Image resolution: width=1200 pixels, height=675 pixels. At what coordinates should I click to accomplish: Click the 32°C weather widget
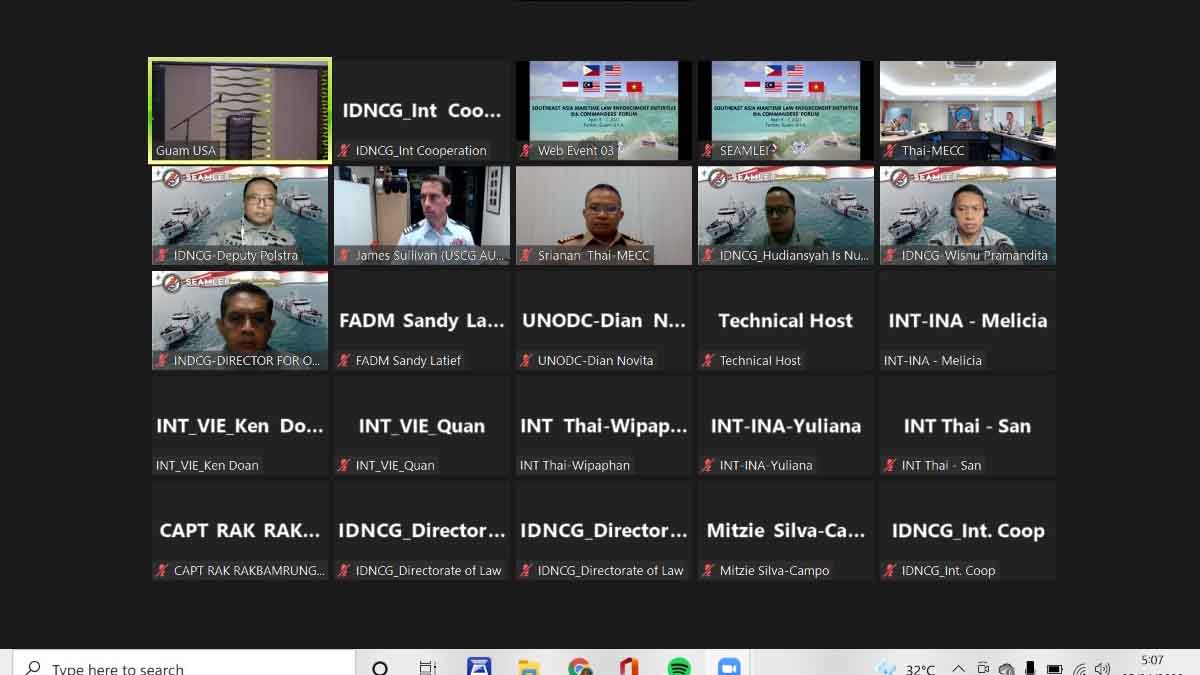point(905,668)
